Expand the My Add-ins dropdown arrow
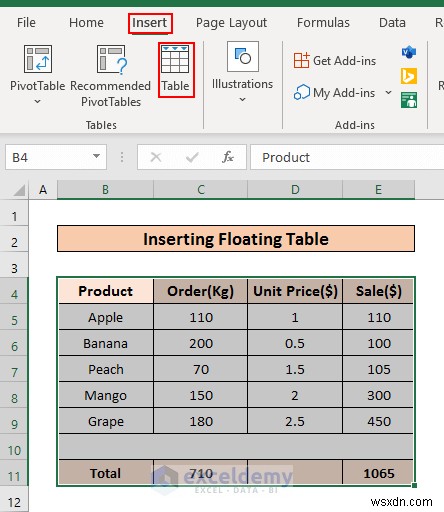Viewport: 444px width, 512px height. pyautogui.click(x=388, y=92)
